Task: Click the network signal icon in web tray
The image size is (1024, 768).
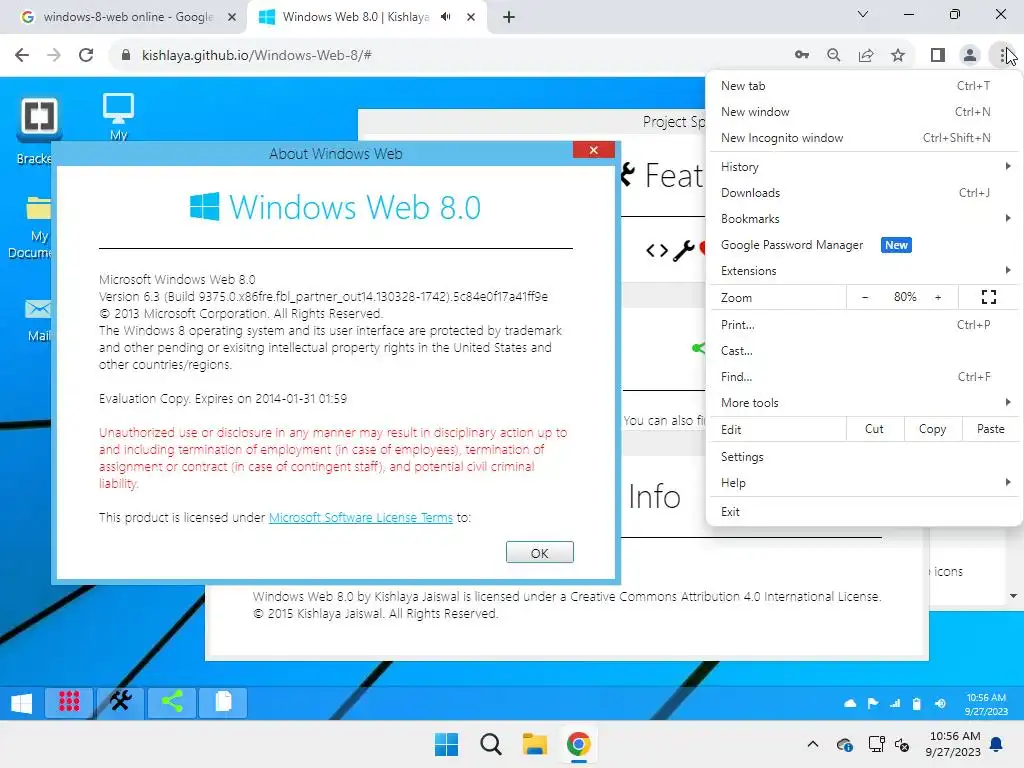Action: coord(895,703)
